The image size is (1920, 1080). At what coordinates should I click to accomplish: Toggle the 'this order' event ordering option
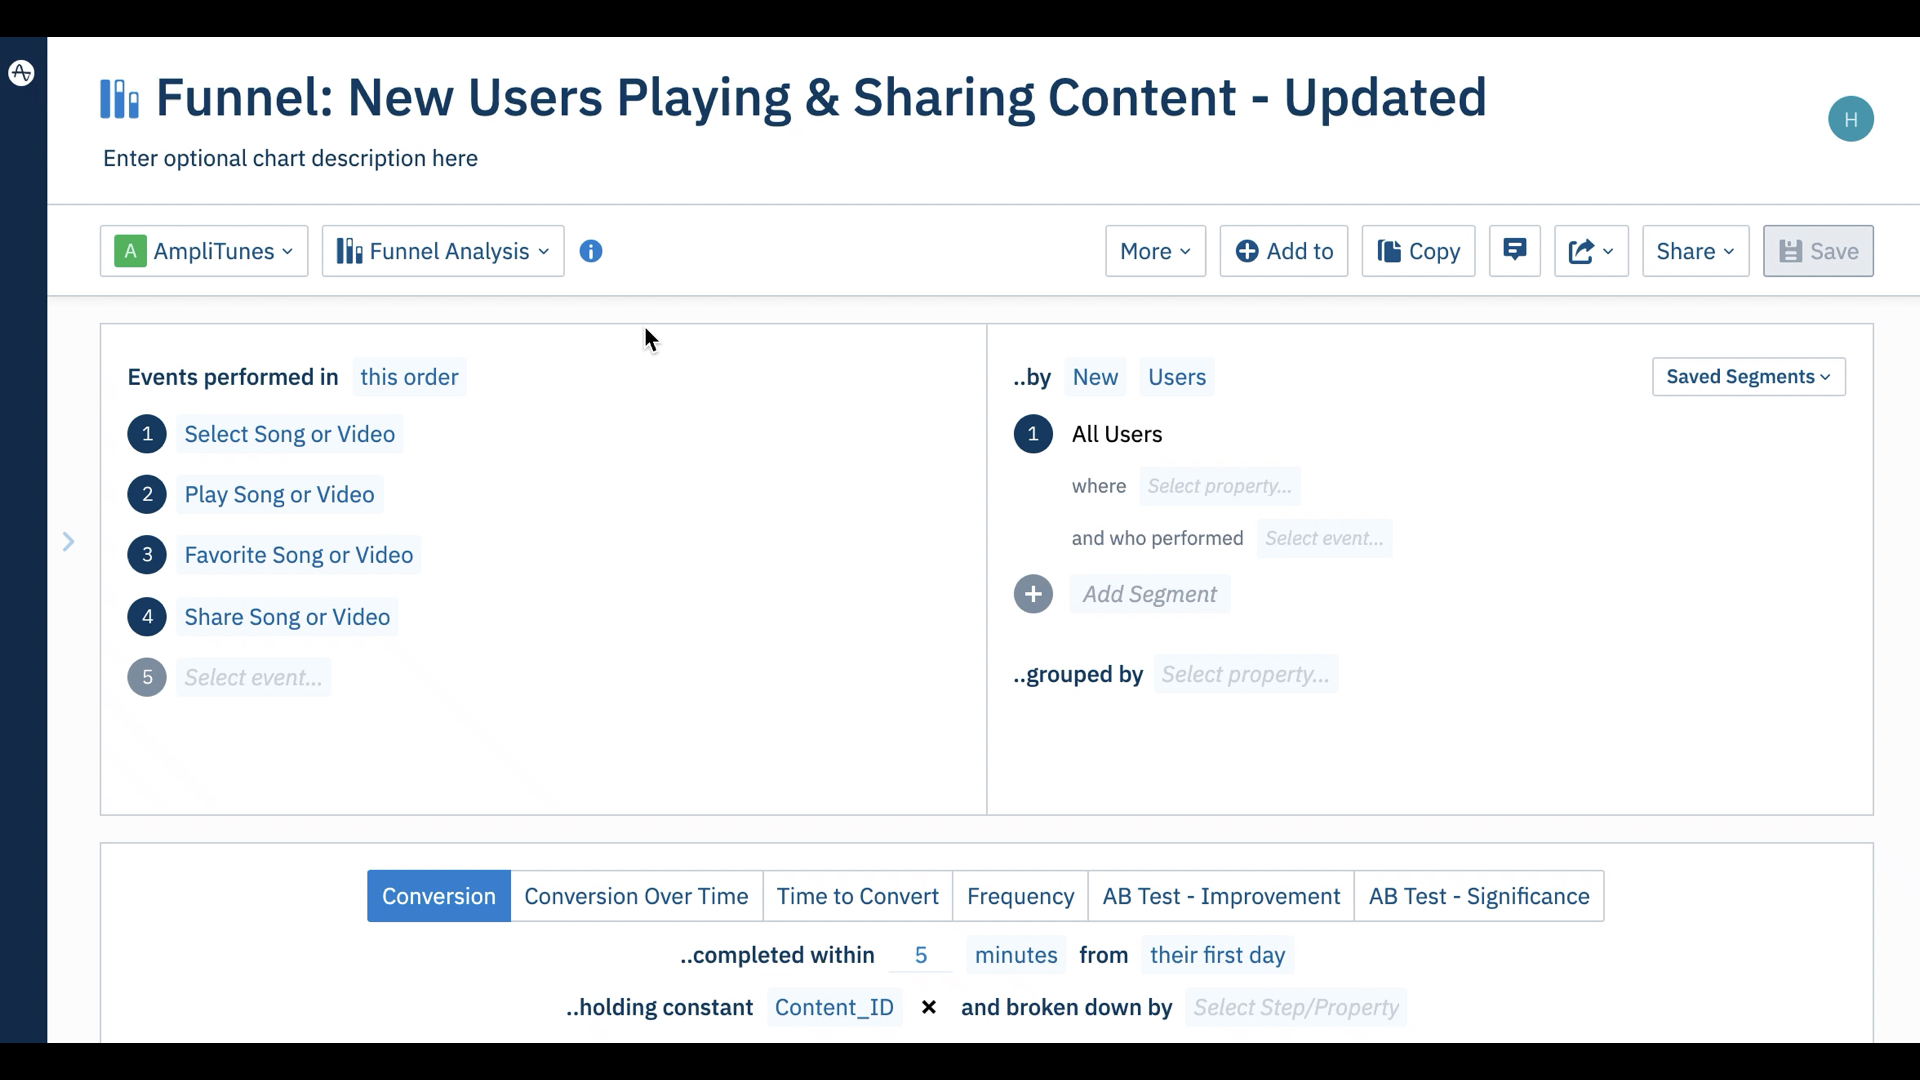click(409, 377)
